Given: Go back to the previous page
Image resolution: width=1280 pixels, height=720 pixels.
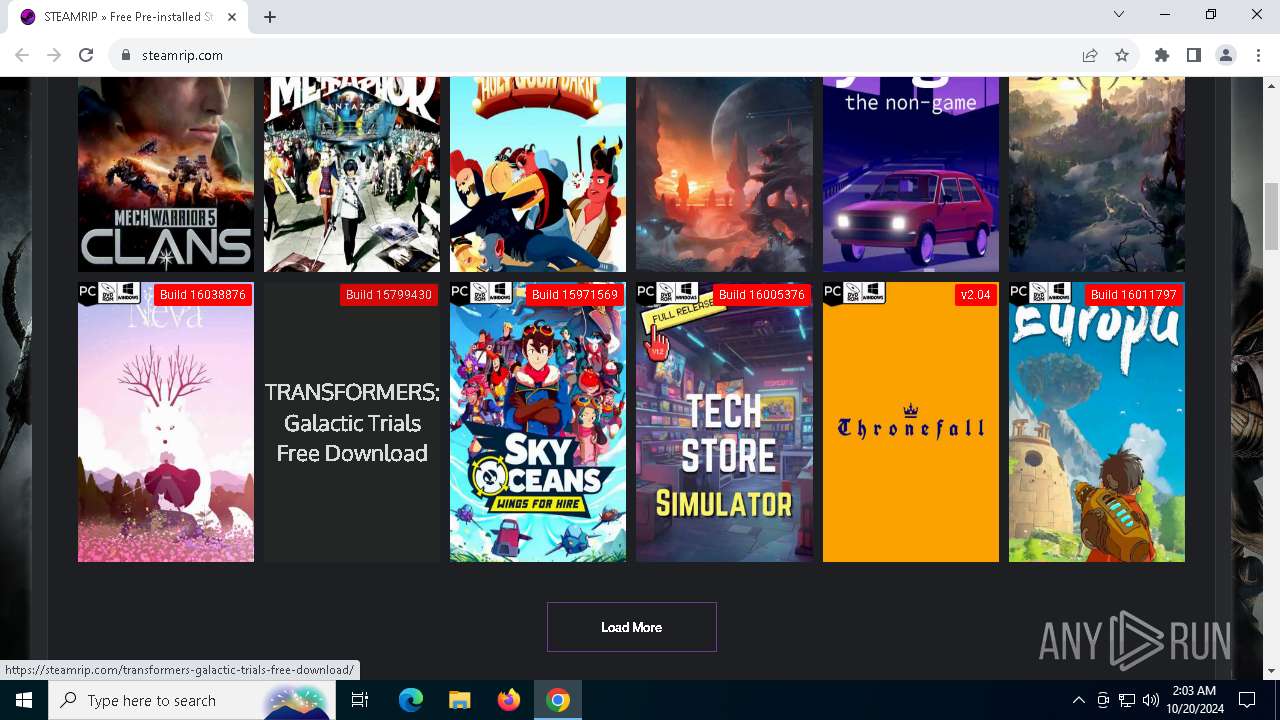Looking at the screenshot, I should click(22, 55).
